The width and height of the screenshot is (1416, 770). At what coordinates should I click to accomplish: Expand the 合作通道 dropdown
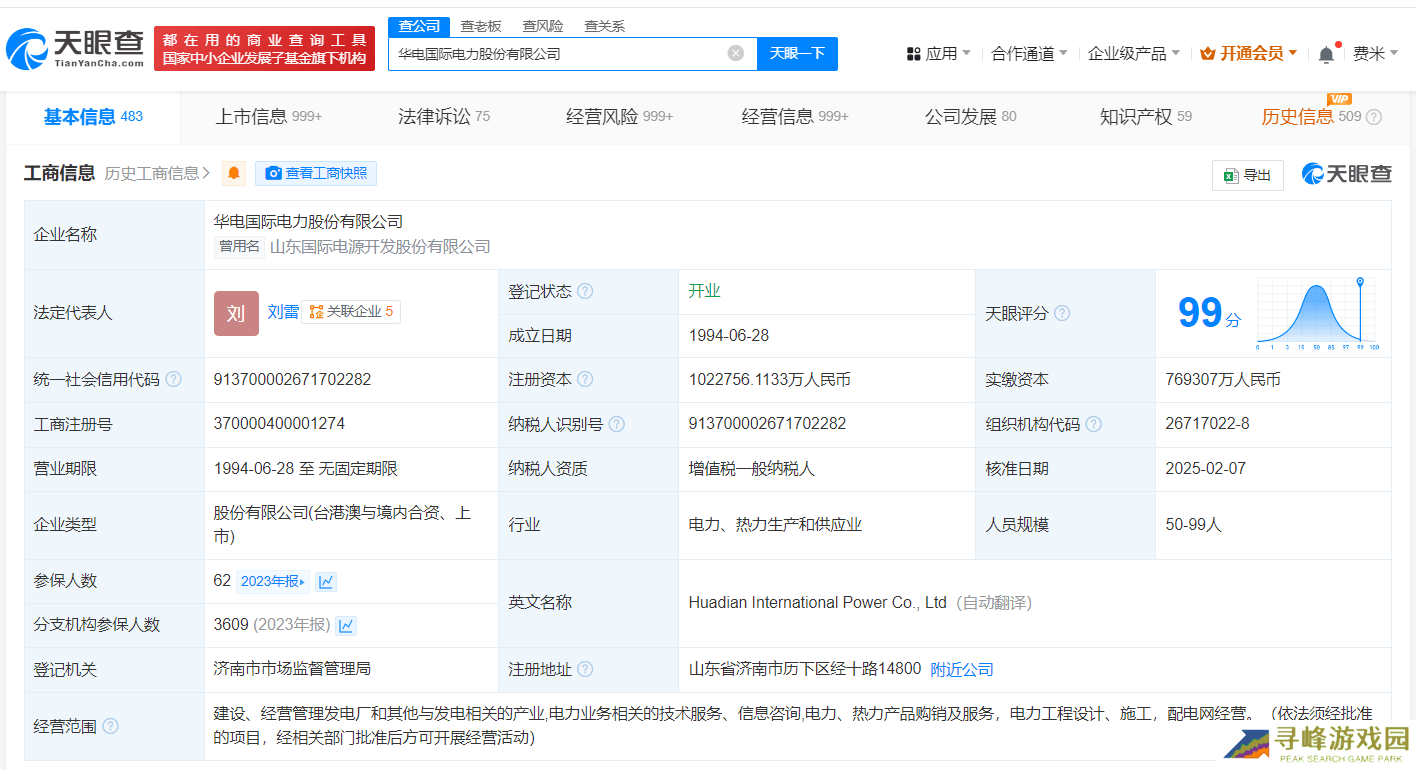click(x=1029, y=53)
